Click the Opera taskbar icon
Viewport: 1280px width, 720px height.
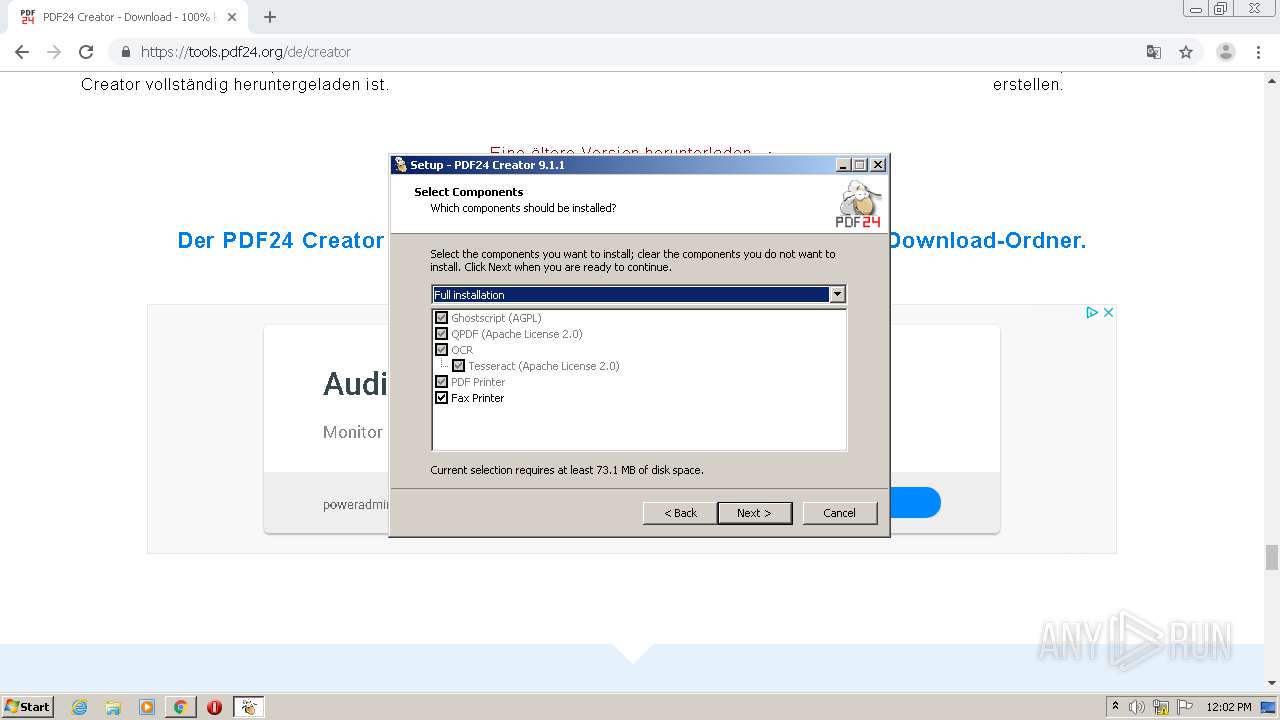tap(214, 707)
